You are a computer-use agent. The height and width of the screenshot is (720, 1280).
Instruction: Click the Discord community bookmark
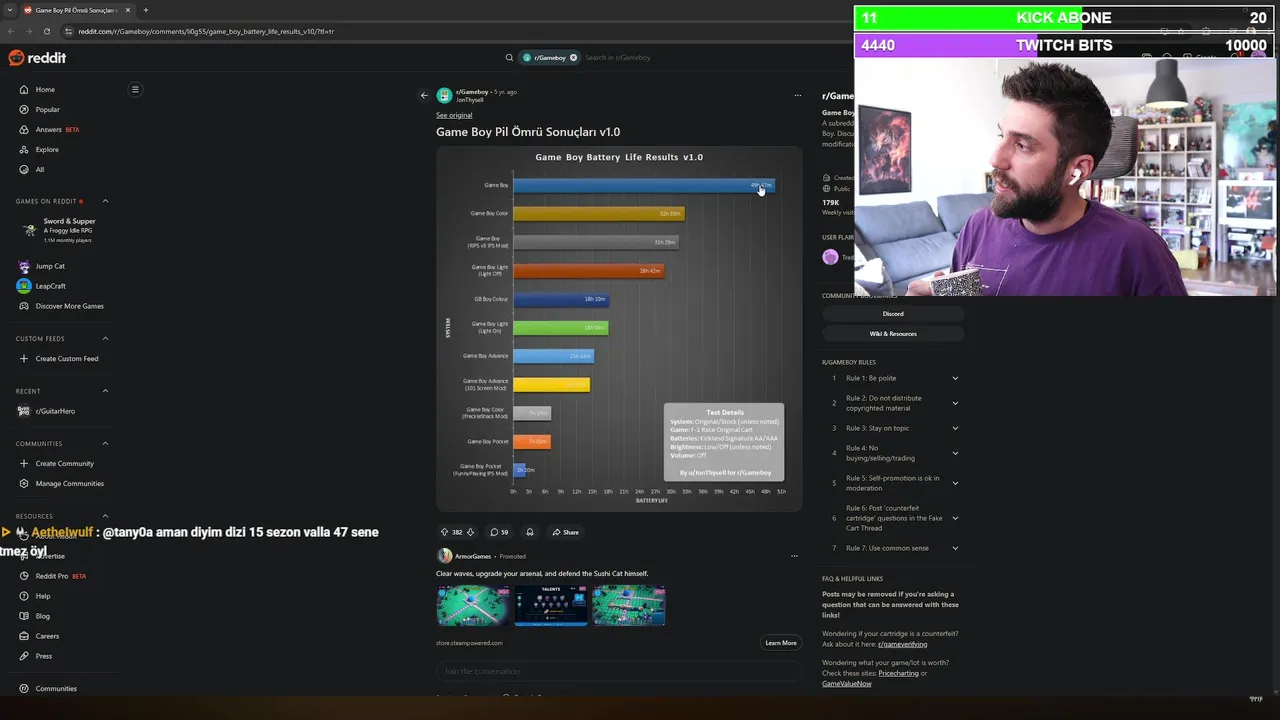pyautogui.click(x=893, y=314)
